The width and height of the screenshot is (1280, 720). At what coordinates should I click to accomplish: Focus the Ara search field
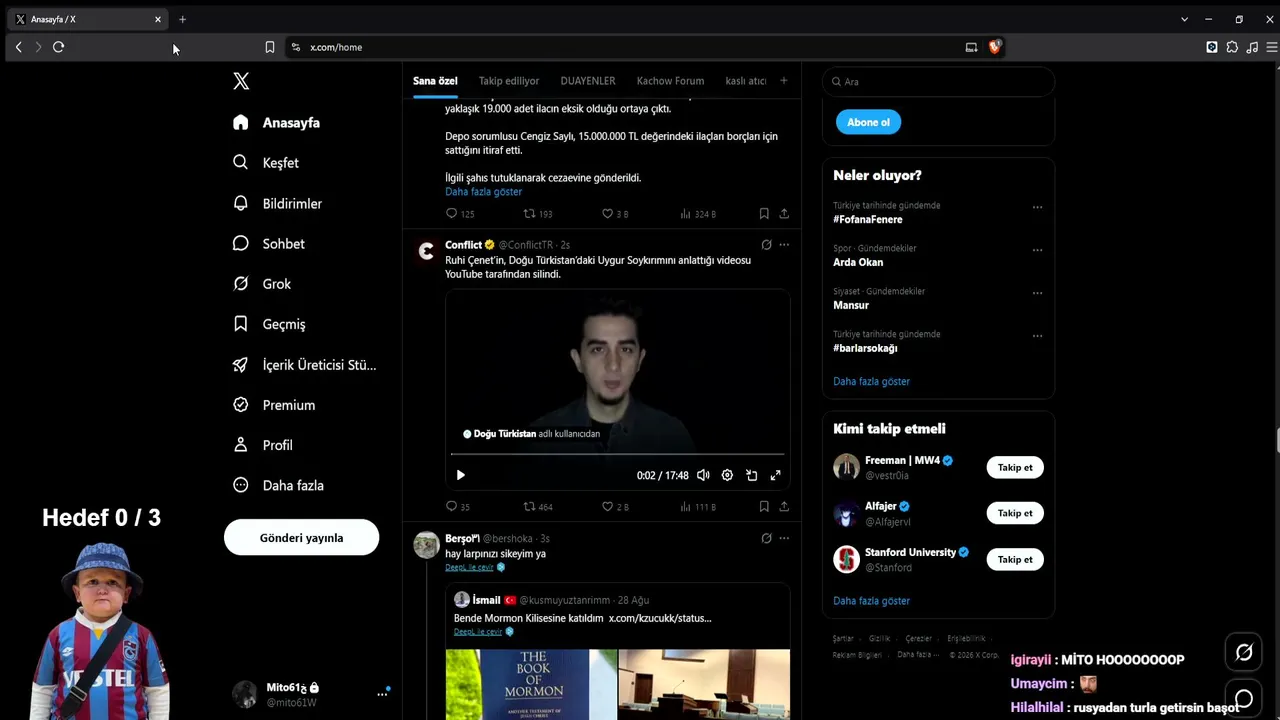pos(938,81)
